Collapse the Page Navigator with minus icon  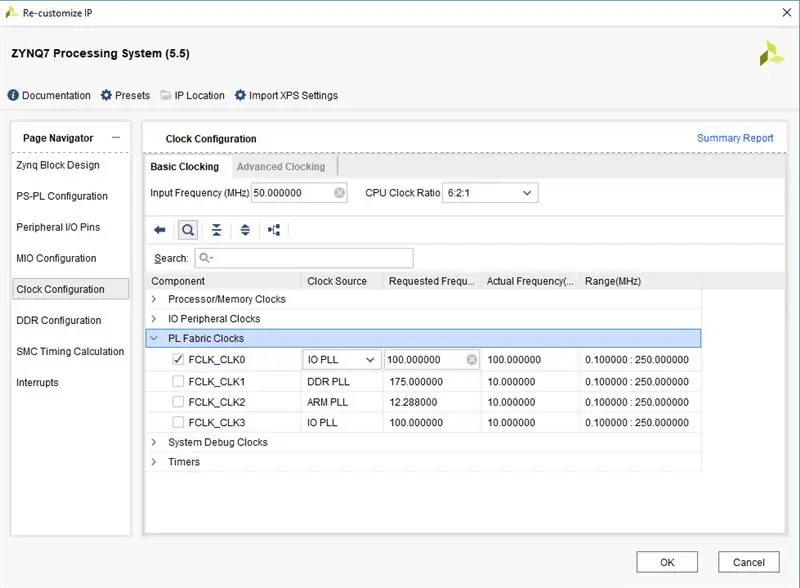click(x=116, y=138)
